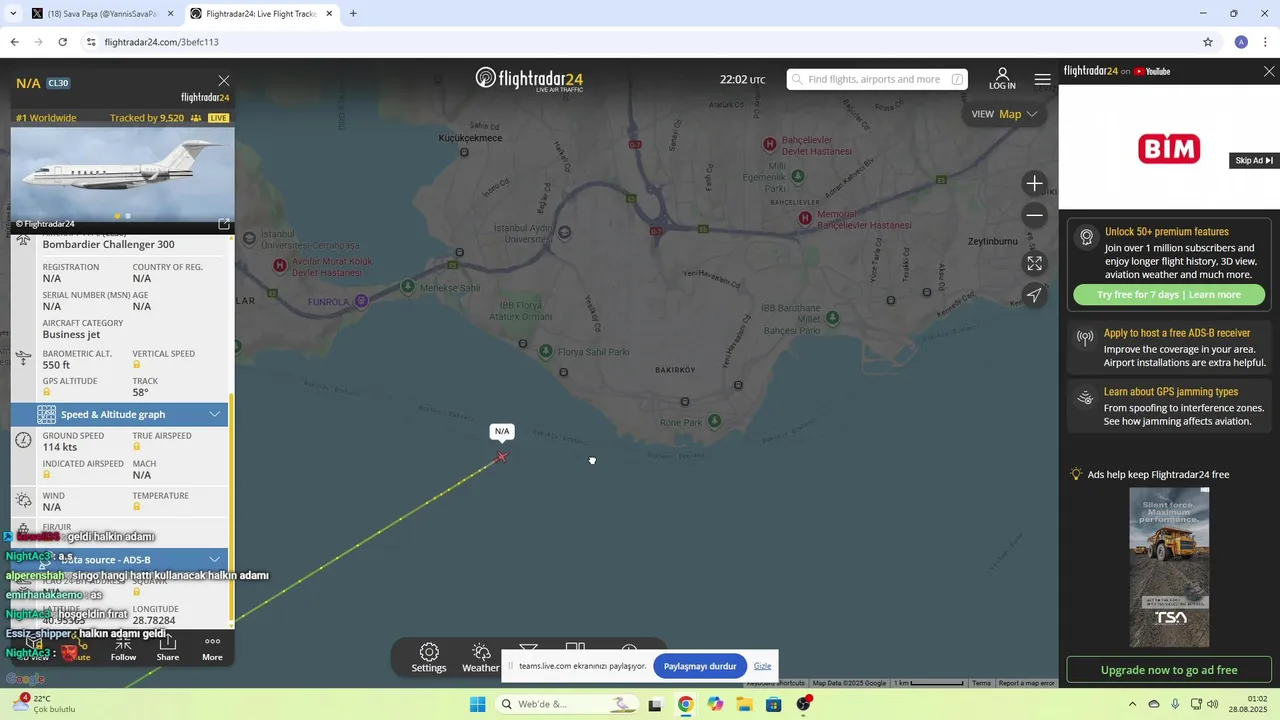Close the YouTube video panel
Screen dimensions: 1280x720
(1269, 71)
